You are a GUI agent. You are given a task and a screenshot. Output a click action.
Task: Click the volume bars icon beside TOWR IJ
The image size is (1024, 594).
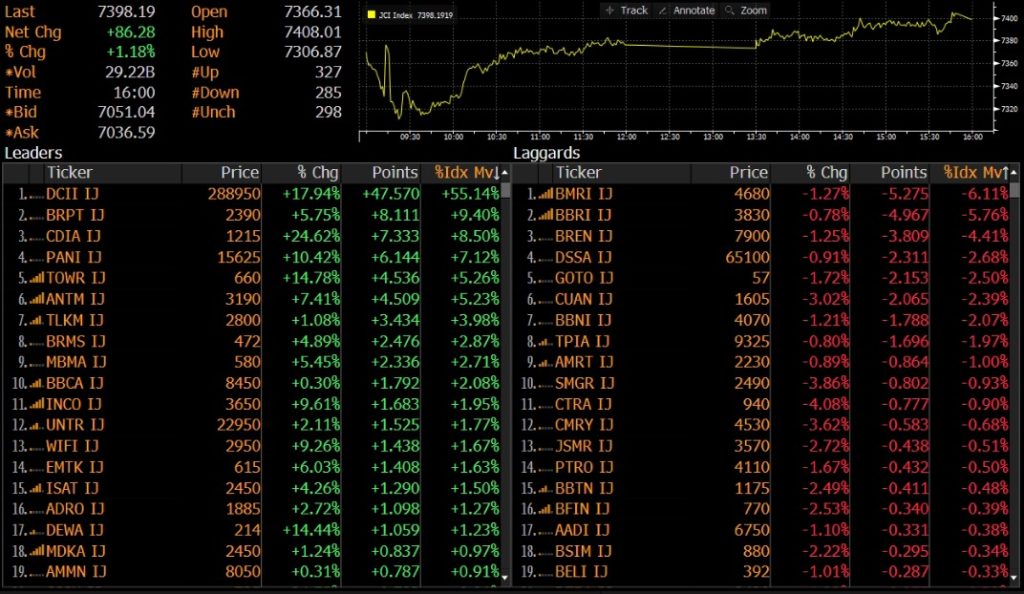[37, 279]
